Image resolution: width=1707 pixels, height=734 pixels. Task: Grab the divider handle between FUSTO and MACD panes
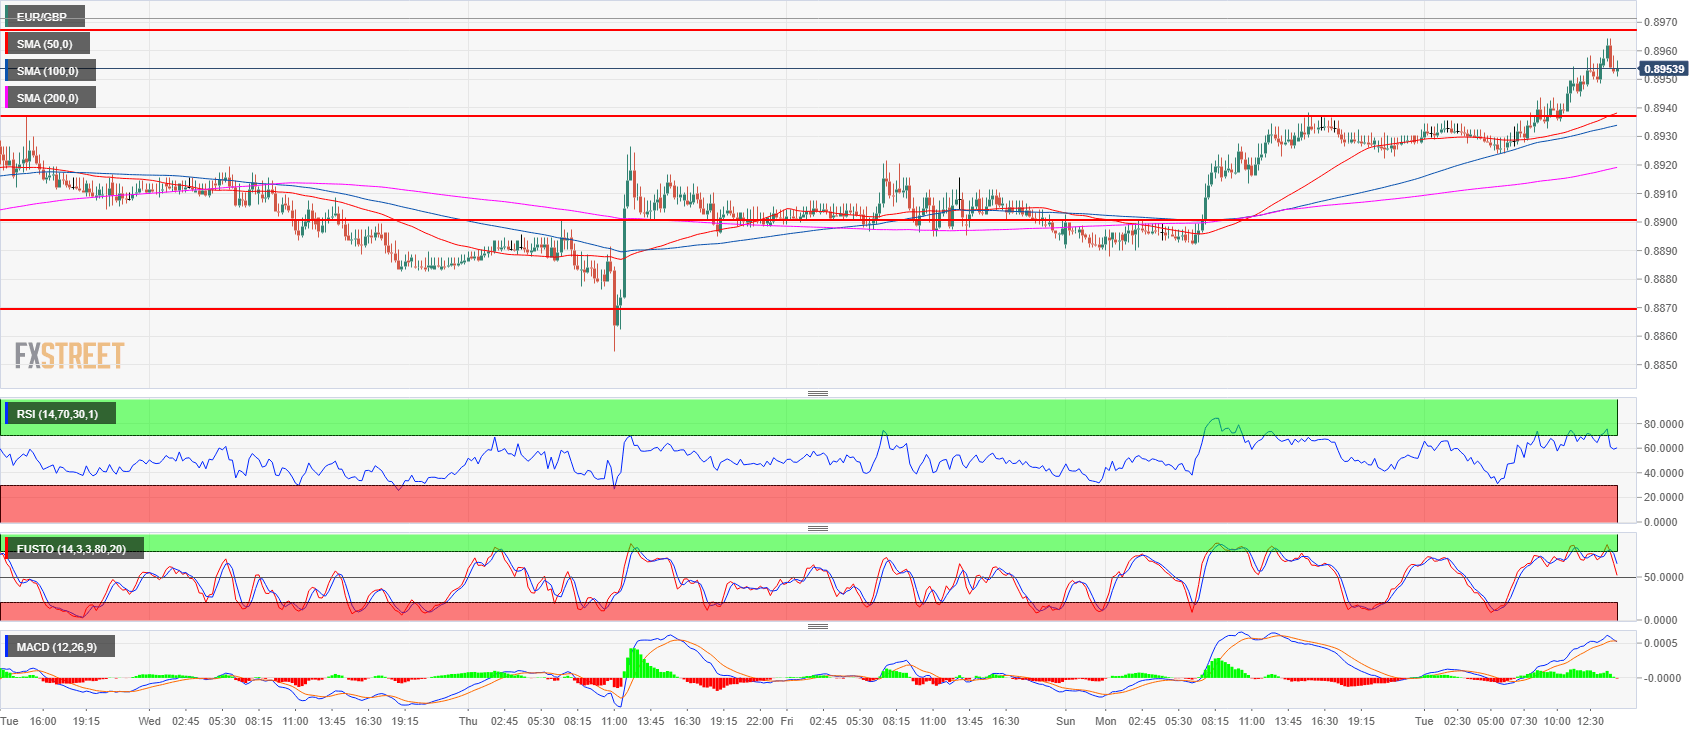(x=818, y=626)
